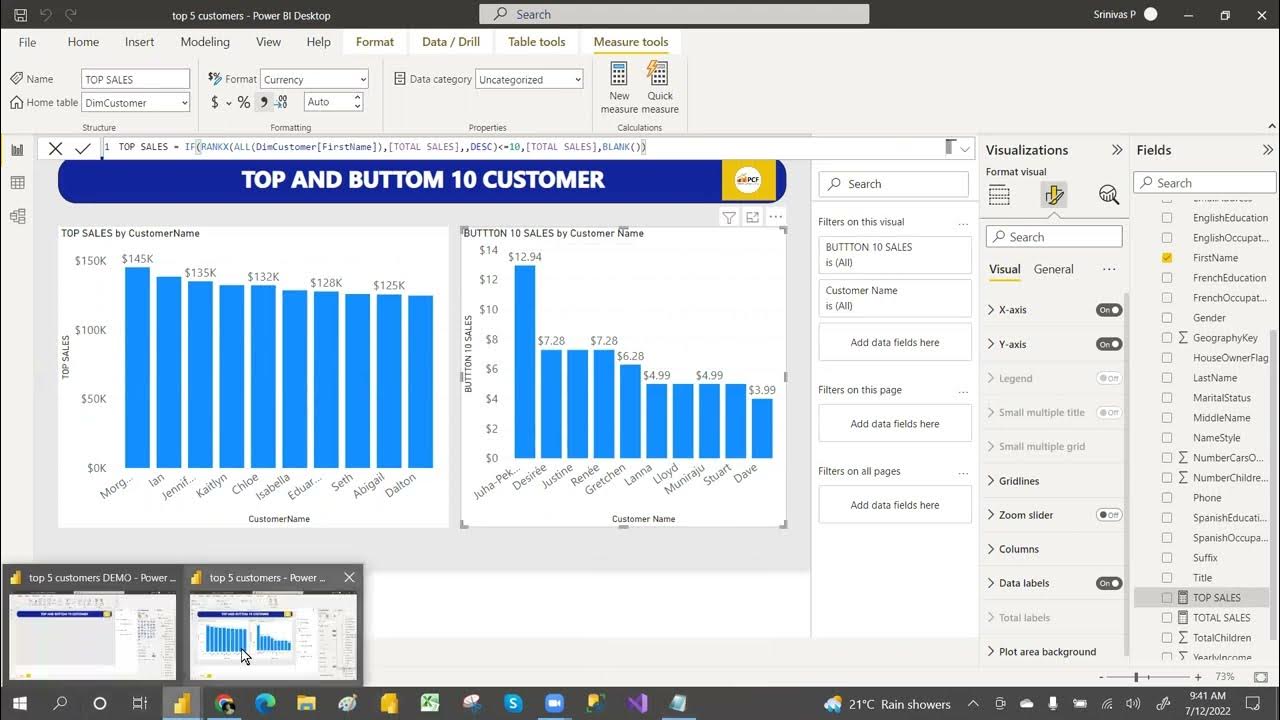This screenshot has height=720, width=1280.
Task: Turn on the Zoom slider toggle
Action: [1109, 515]
